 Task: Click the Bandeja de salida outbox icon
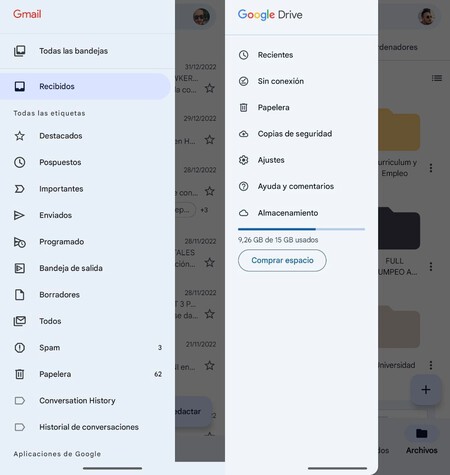pyautogui.click(x=20, y=268)
